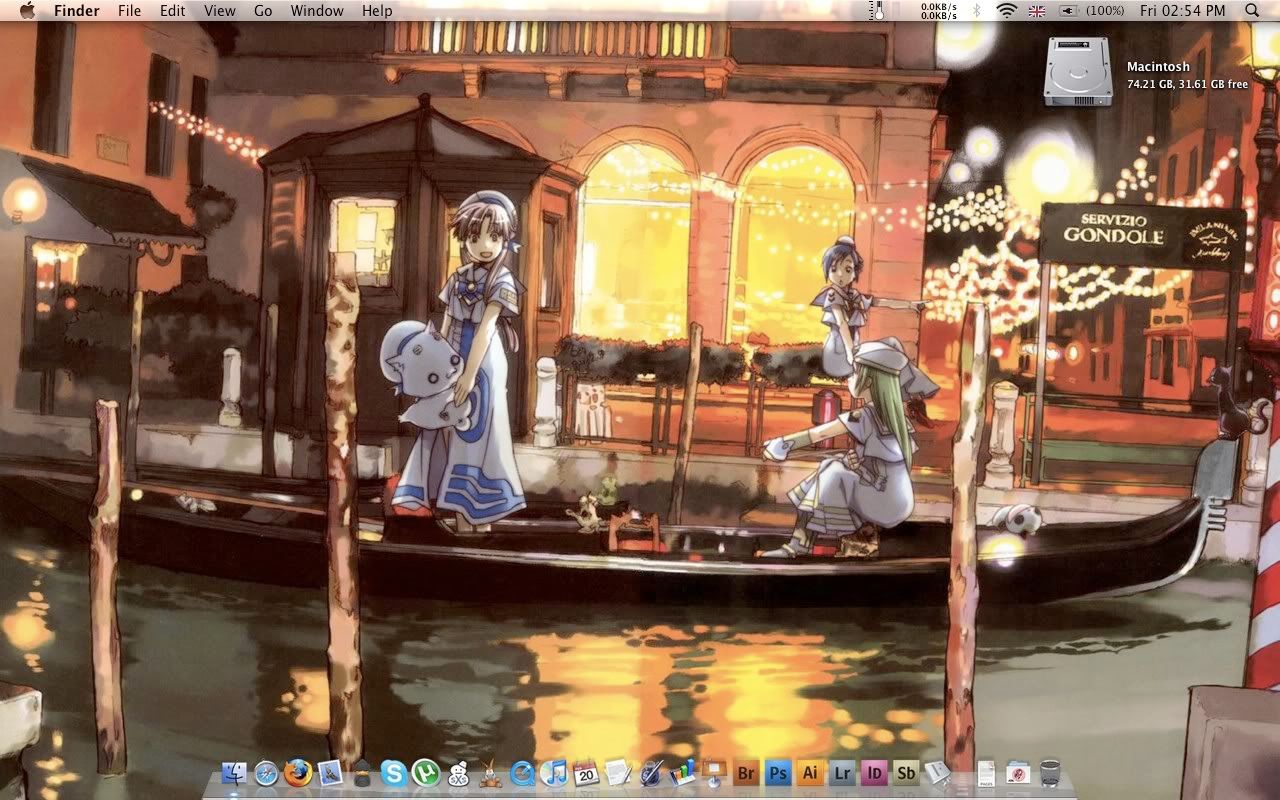Image resolution: width=1280 pixels, height=800 pixels.
Task: Open the Bluetooth status menu
Action: tap(977, 10)
